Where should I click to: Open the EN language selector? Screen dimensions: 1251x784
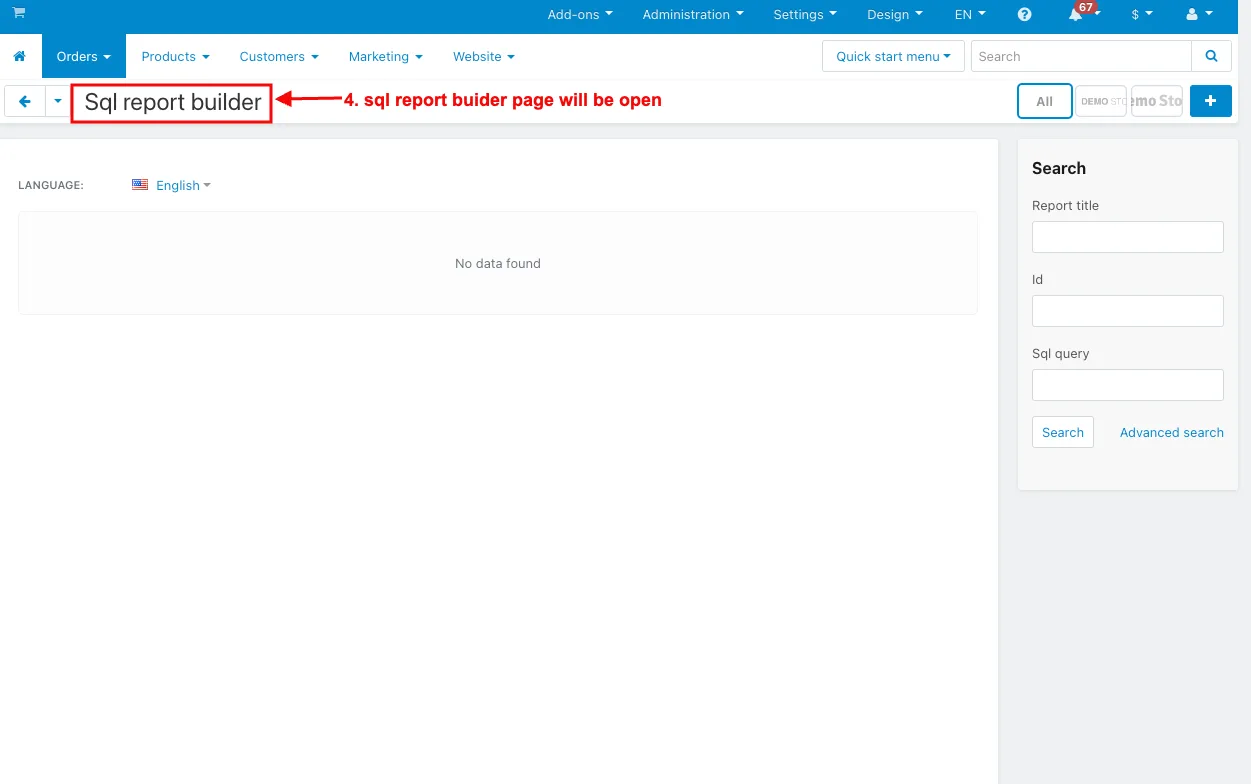coord(970,15)
